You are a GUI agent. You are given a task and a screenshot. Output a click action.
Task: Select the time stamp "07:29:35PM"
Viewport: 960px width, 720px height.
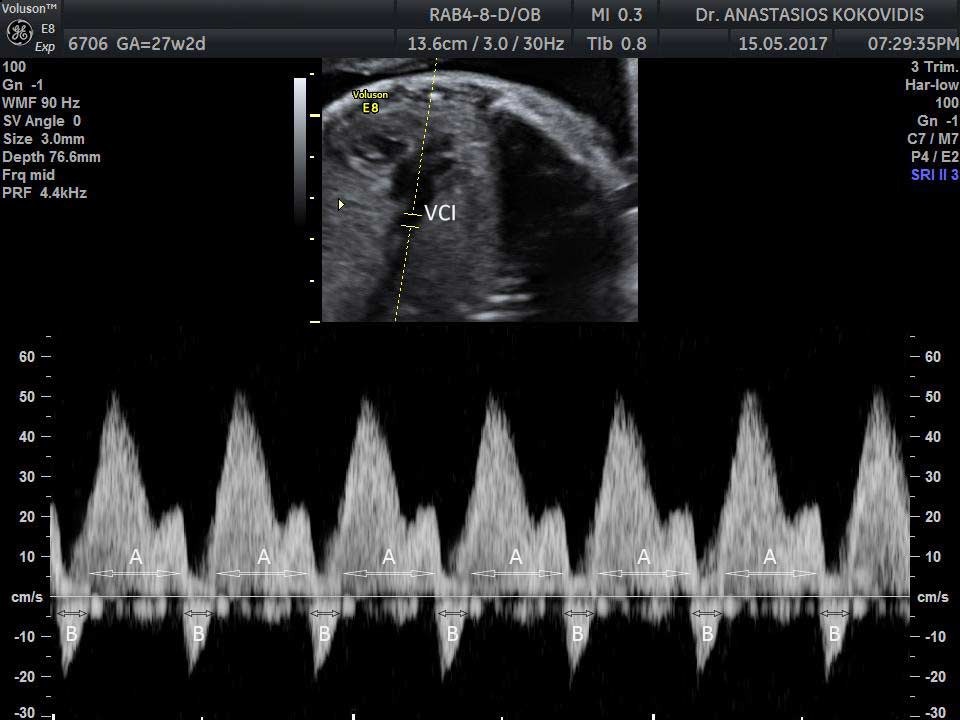(913, 44)
